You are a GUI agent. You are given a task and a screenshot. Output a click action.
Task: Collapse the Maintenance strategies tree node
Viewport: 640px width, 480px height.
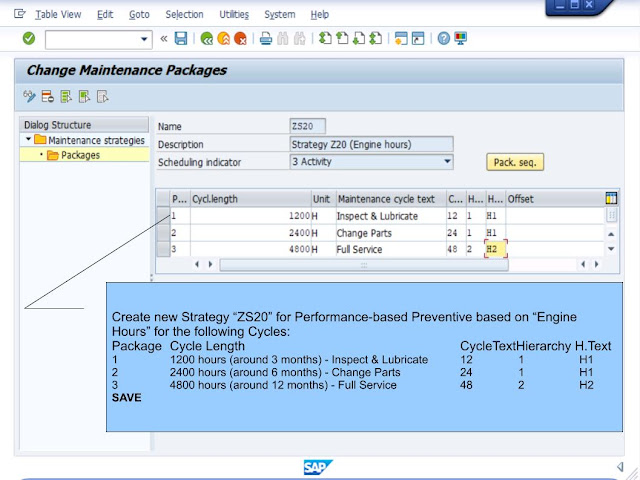(28, 140)
